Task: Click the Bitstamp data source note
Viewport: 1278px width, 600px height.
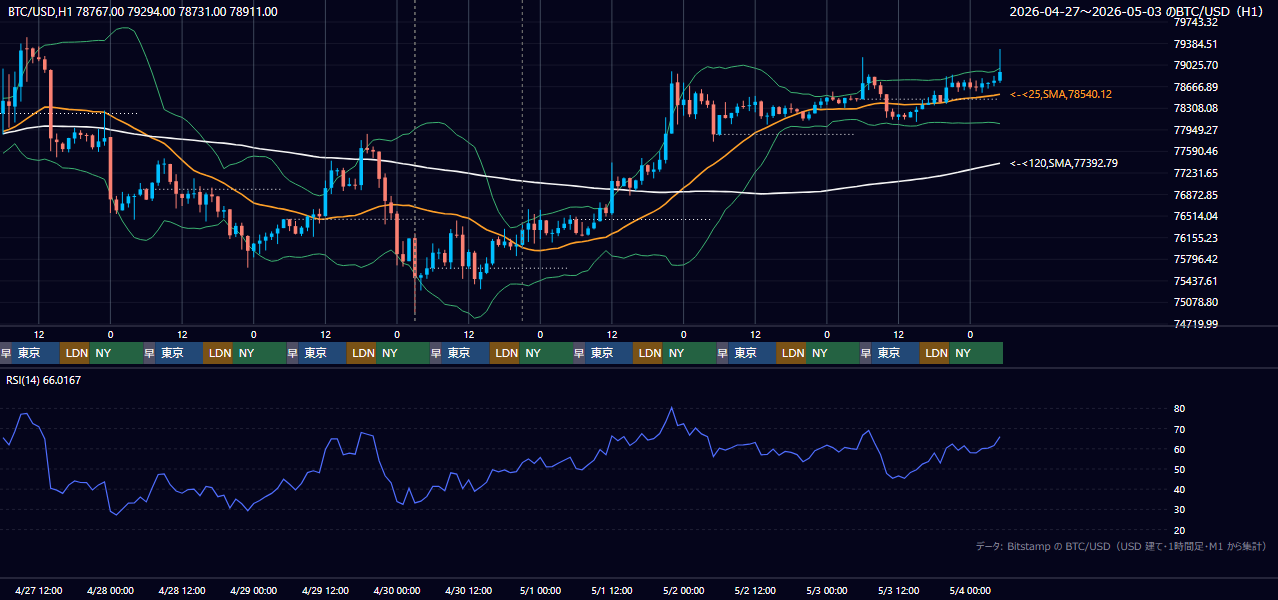Action: 1121,546
